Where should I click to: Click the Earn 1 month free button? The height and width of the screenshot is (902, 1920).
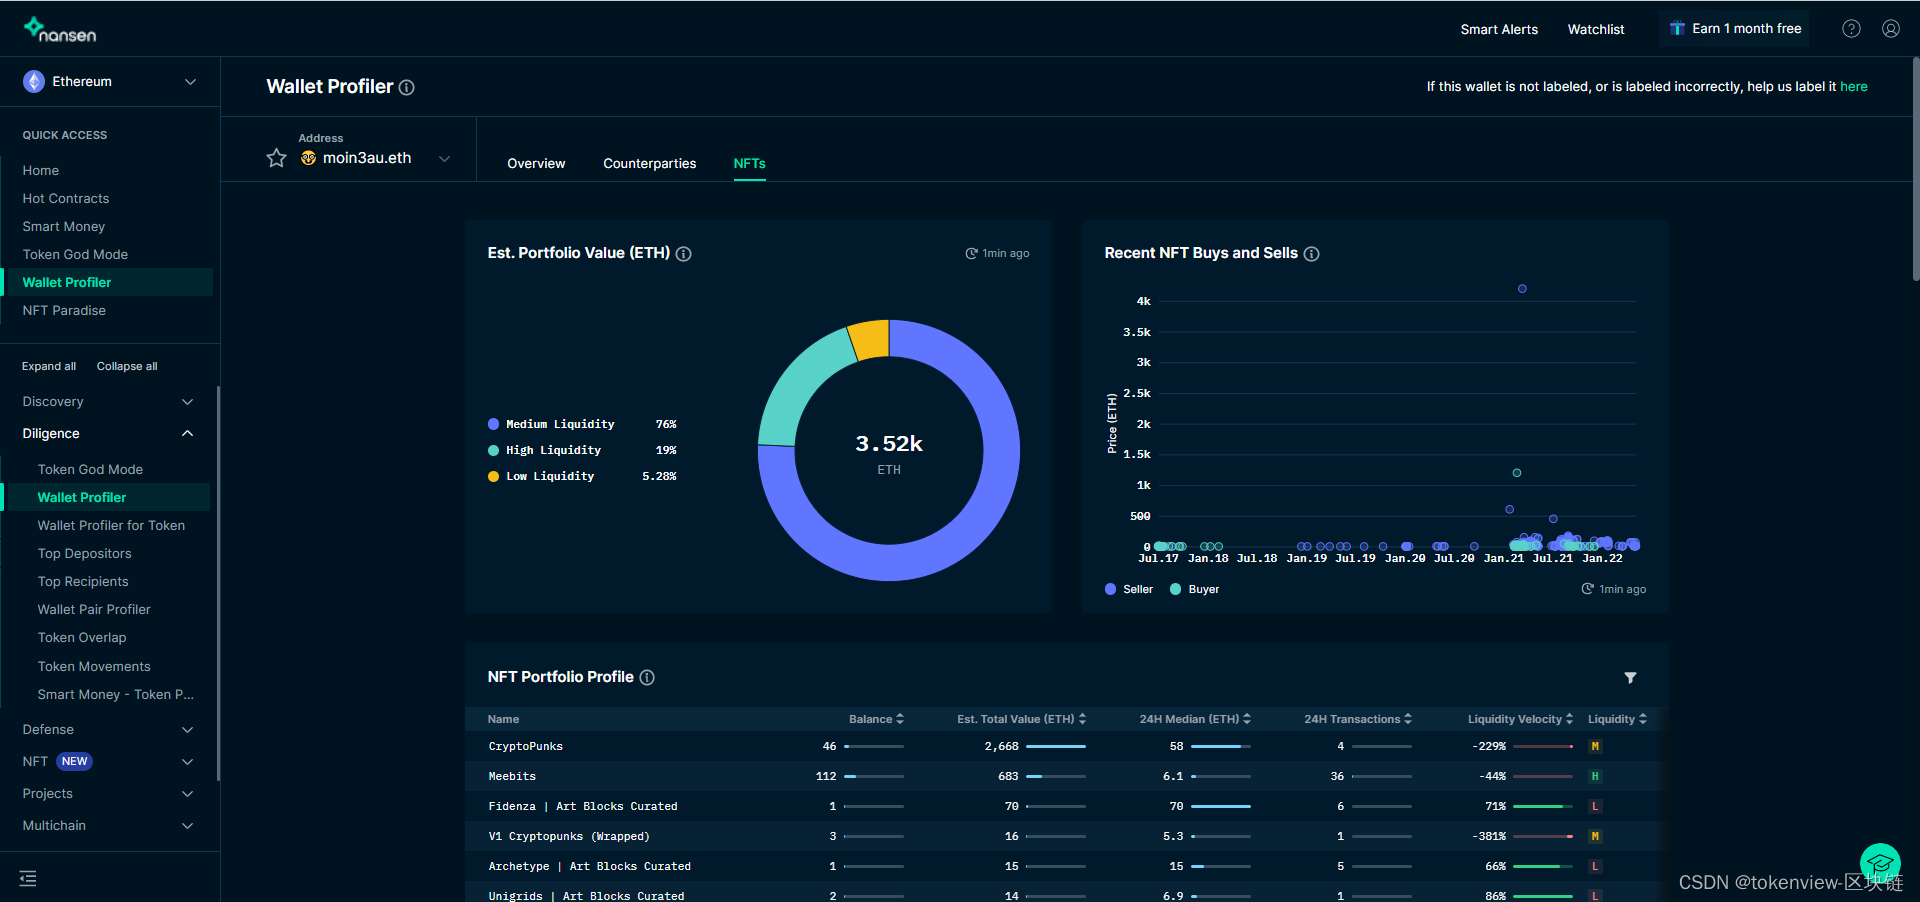click(1736, 29)
